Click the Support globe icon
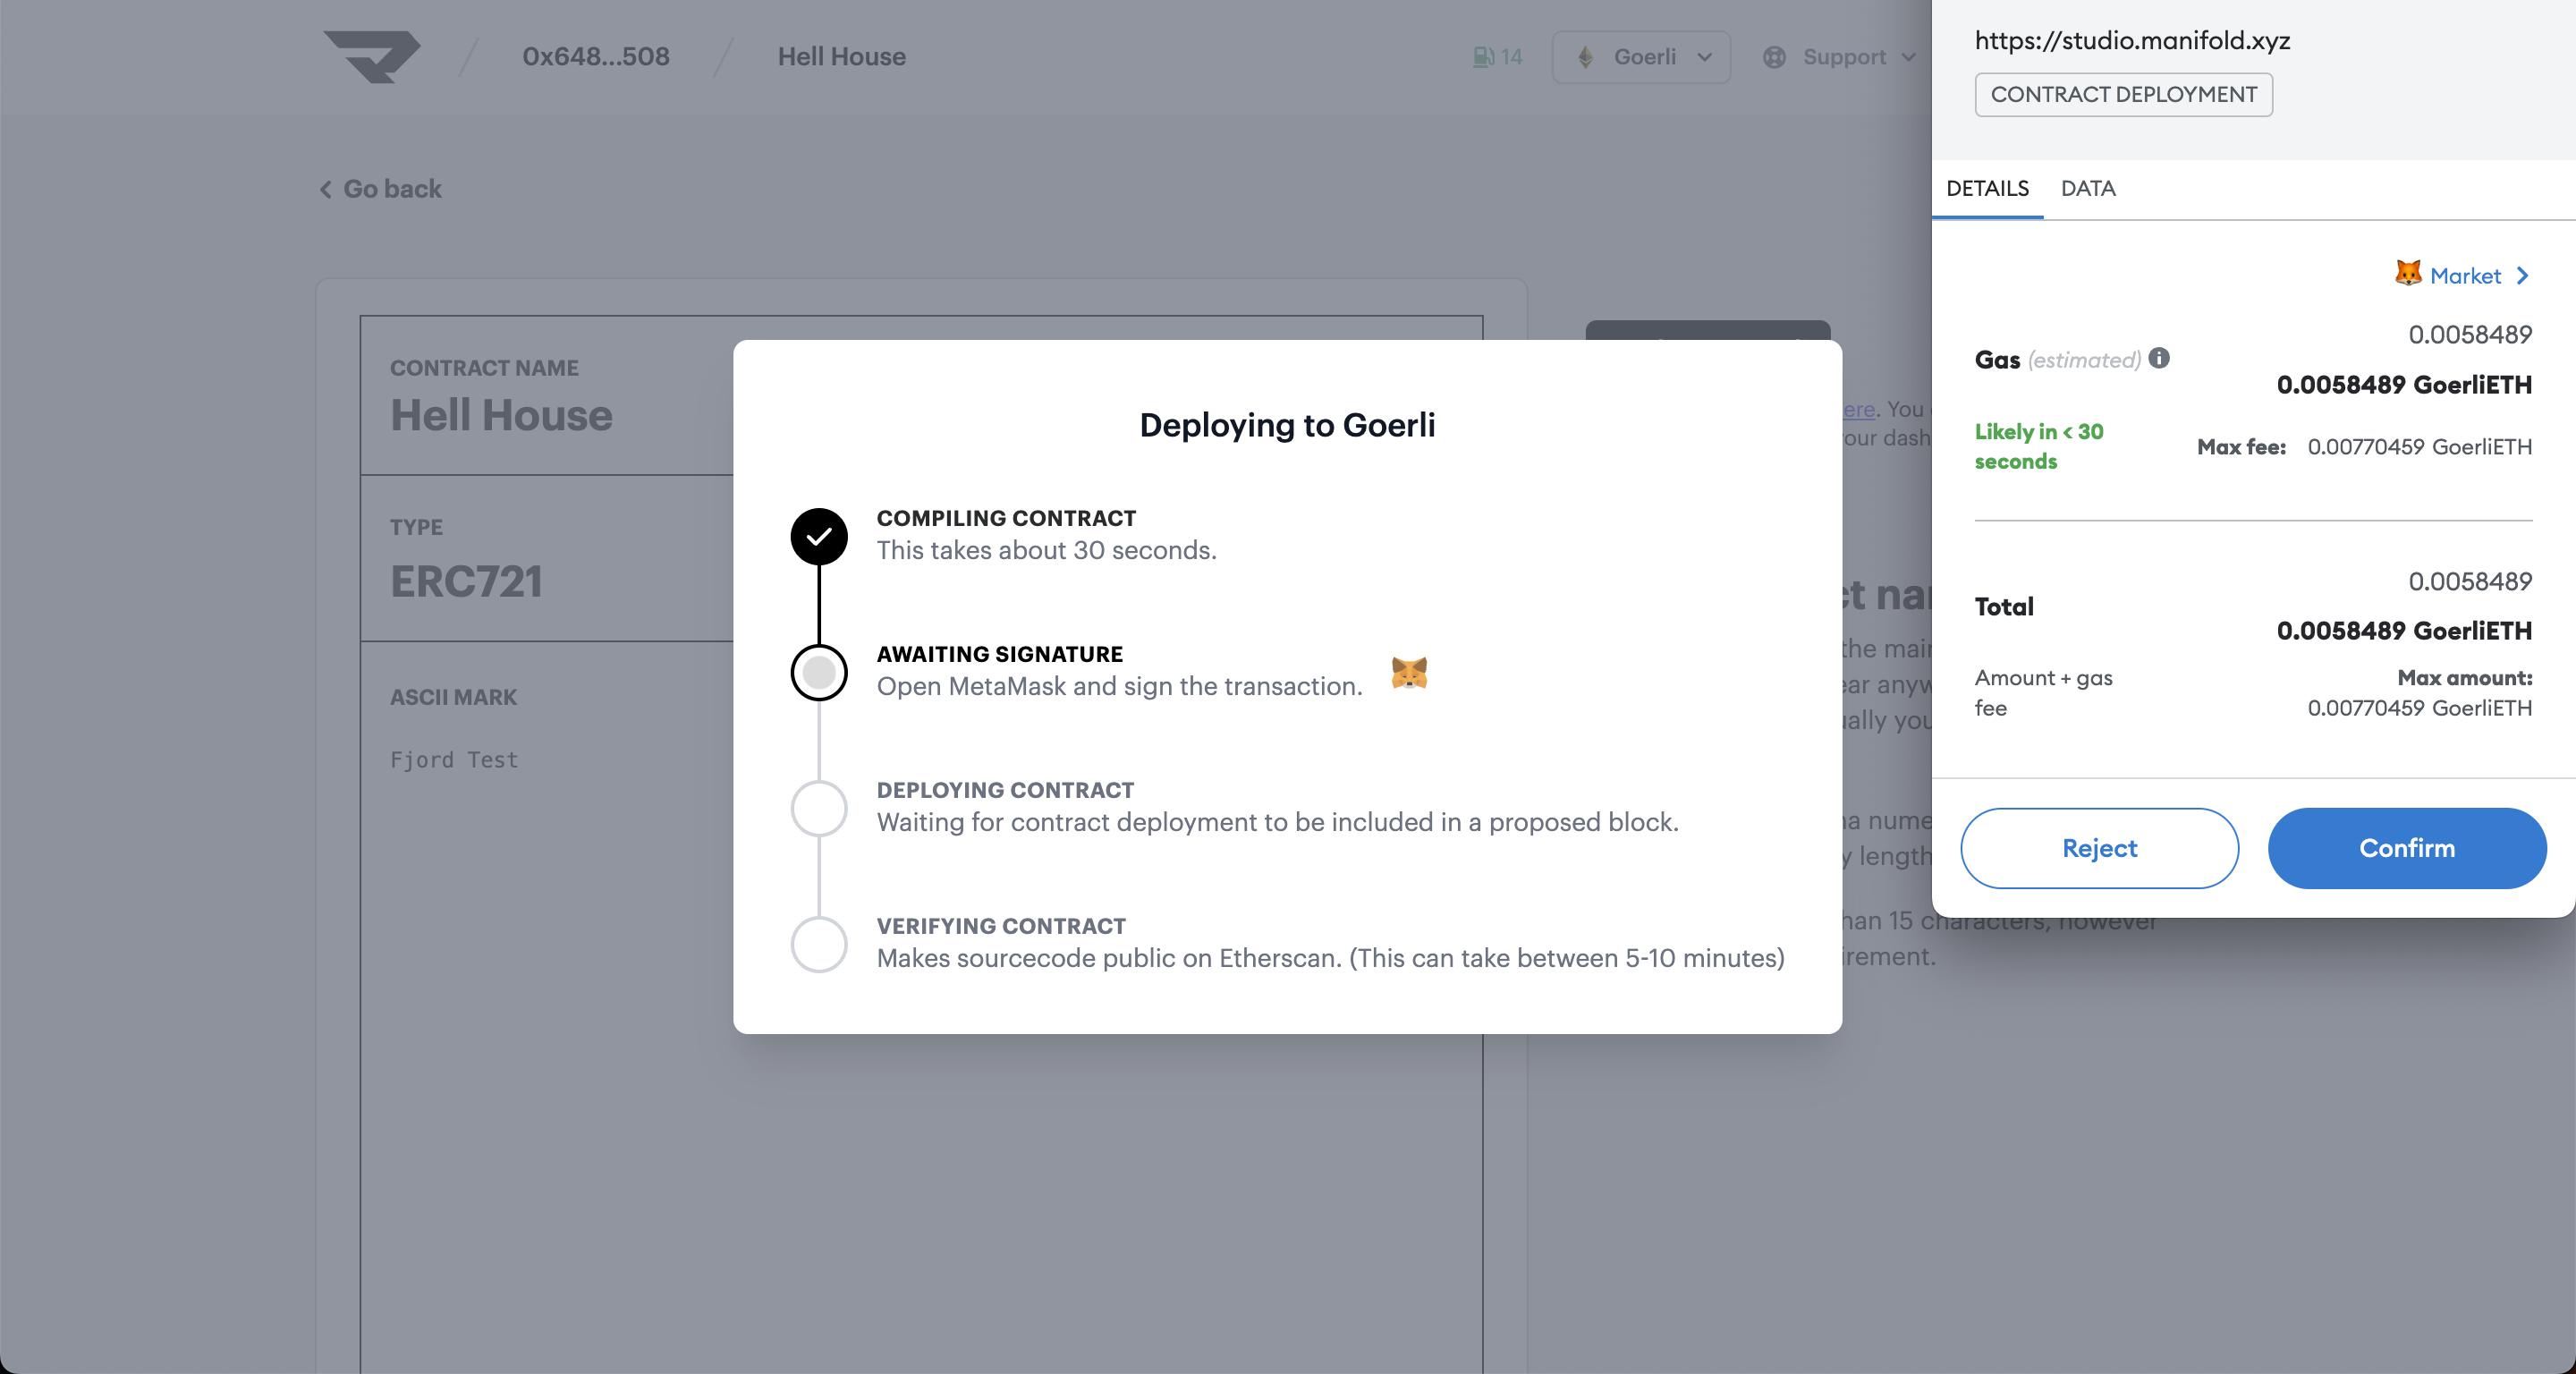Viewport: 2576px width, 1374px height. [1774, 57]
